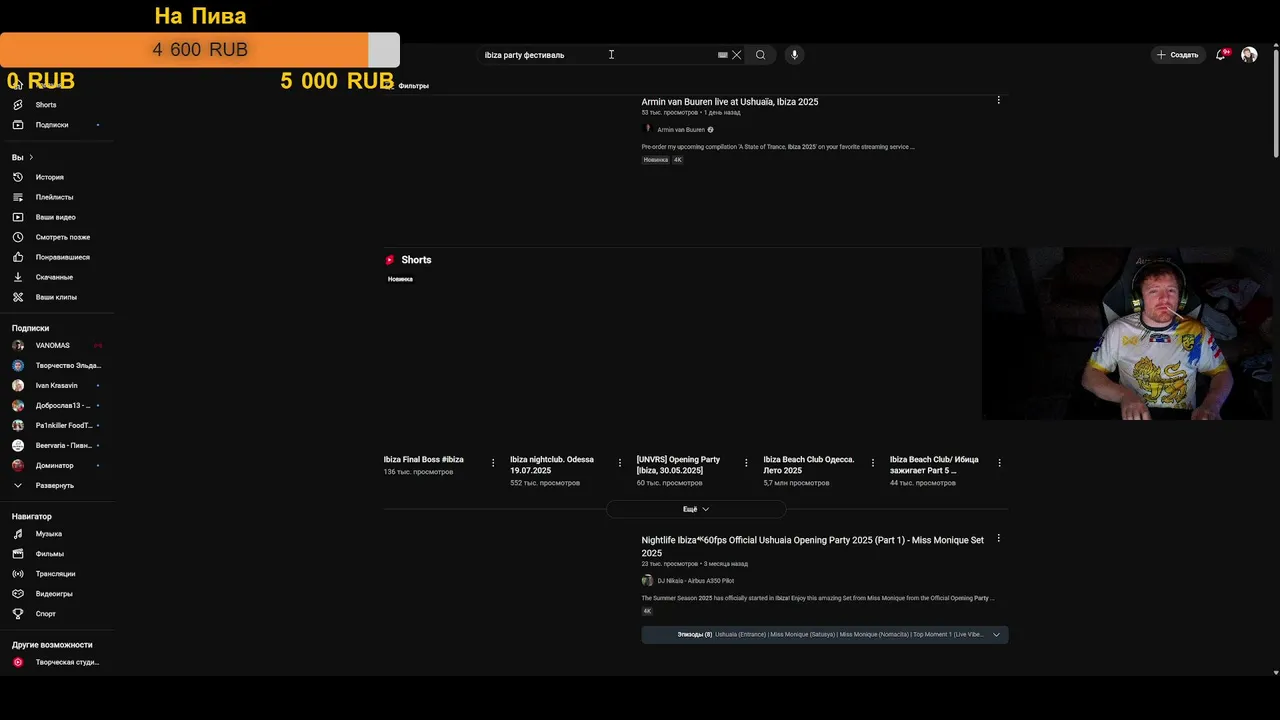This screenshot has height=720, width=1280.
Task: Open Ibiza Final Boss #ibiza short
Action: tap(424, 460)
